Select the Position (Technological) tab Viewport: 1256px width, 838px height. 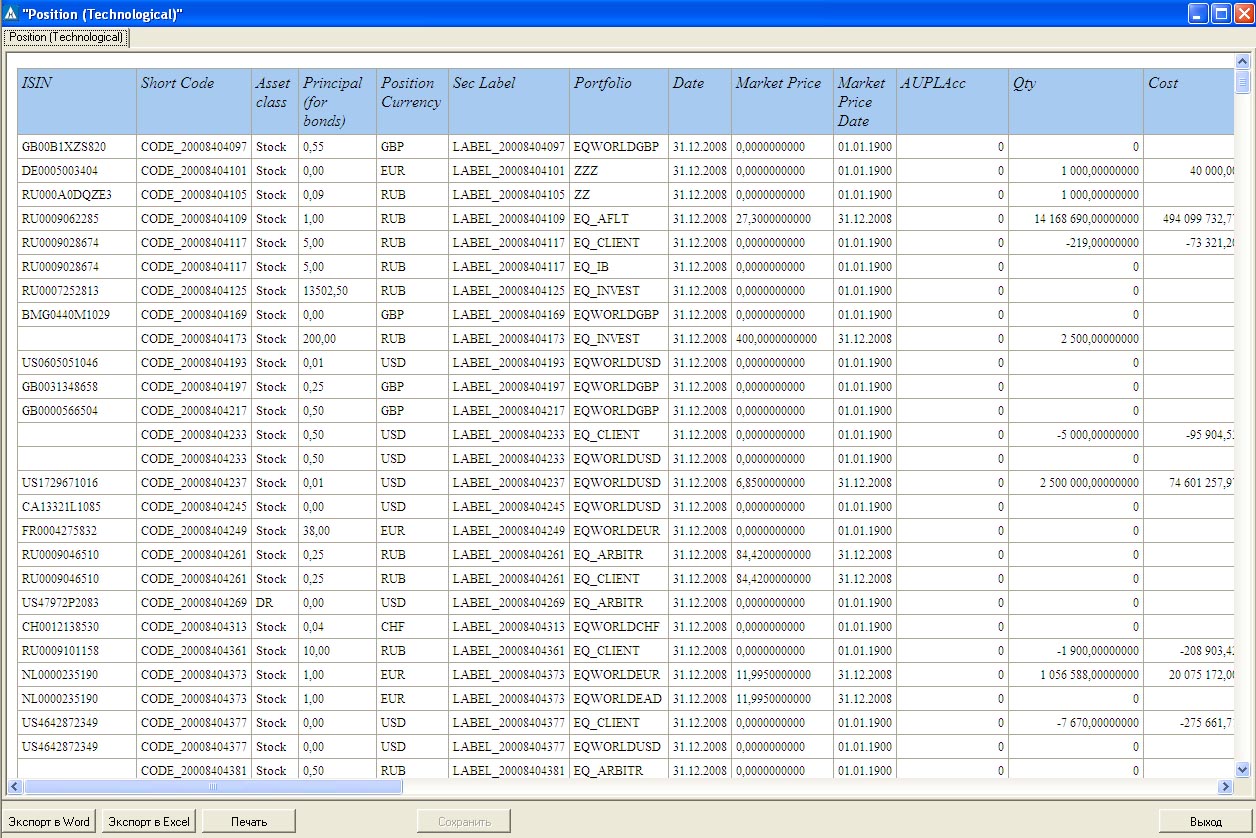pos(66,37)
